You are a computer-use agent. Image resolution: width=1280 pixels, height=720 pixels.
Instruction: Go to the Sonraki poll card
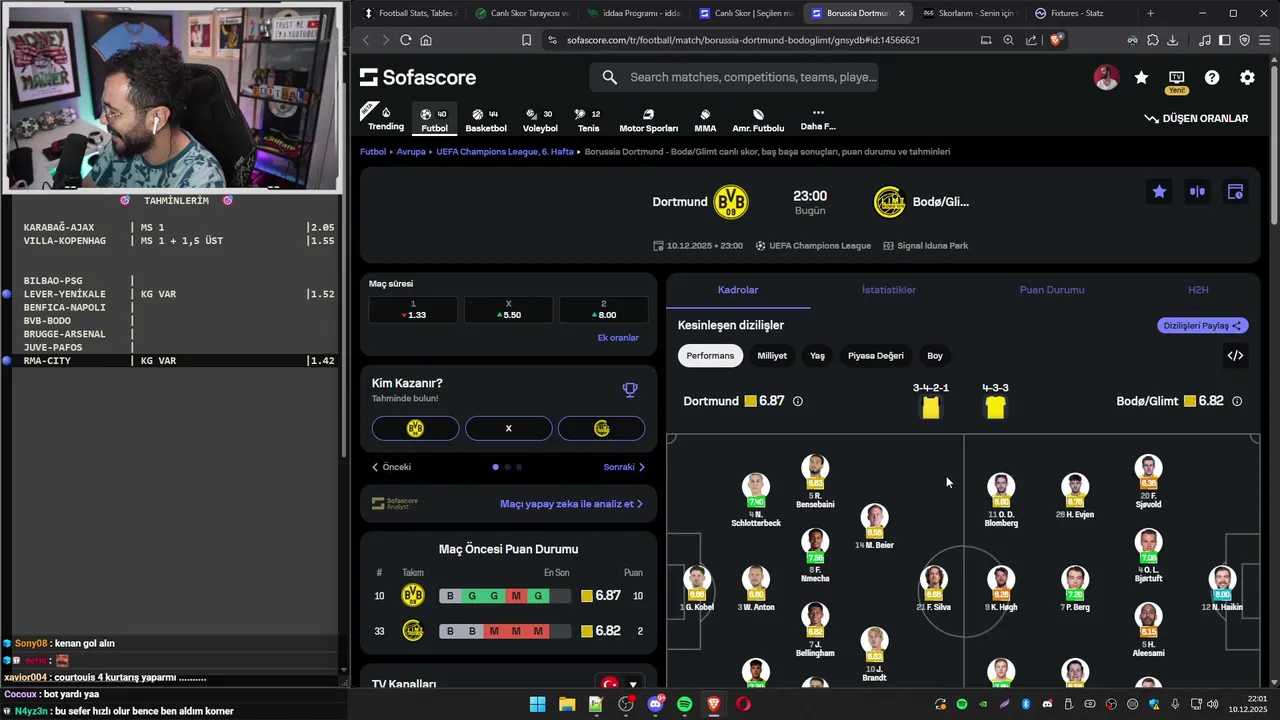(x=624, y=467)
